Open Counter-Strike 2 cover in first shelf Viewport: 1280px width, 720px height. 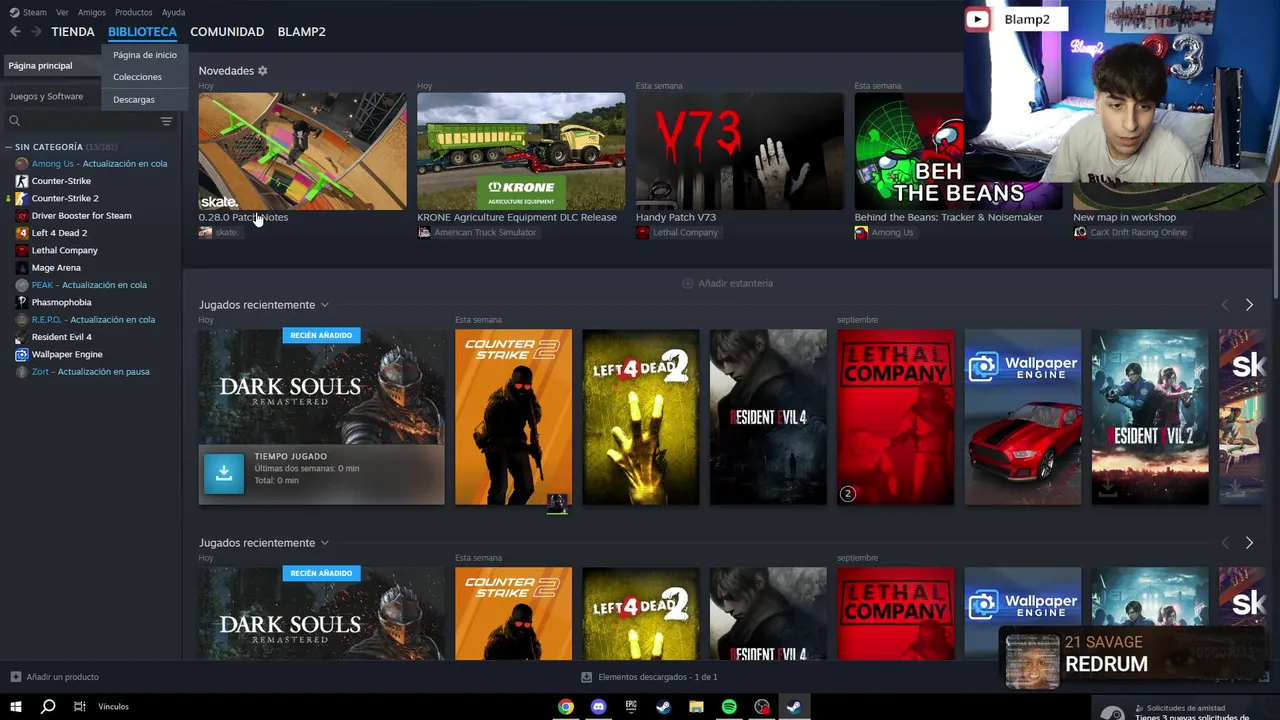coord(513,417)
